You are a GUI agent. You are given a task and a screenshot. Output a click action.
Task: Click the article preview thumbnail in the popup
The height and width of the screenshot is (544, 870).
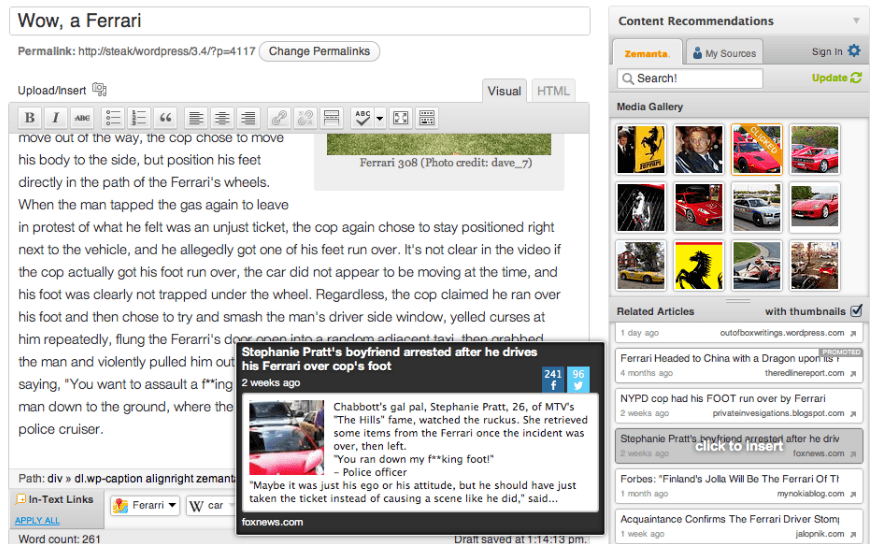coord(286,437)
